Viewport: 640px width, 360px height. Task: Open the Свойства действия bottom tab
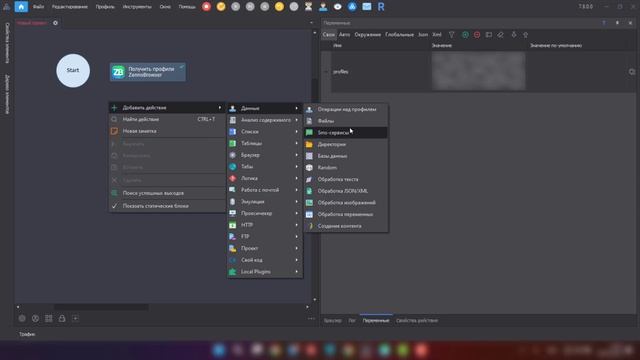point(417,321)
